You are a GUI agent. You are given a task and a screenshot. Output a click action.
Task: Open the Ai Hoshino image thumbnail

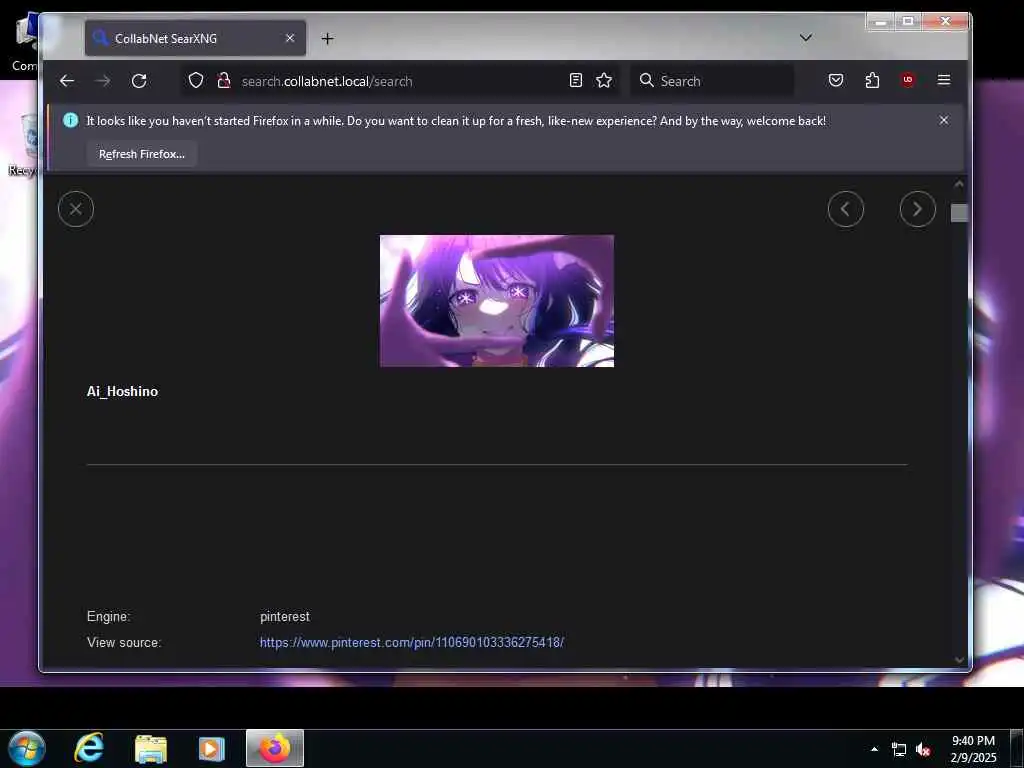[x=497, y=301]
